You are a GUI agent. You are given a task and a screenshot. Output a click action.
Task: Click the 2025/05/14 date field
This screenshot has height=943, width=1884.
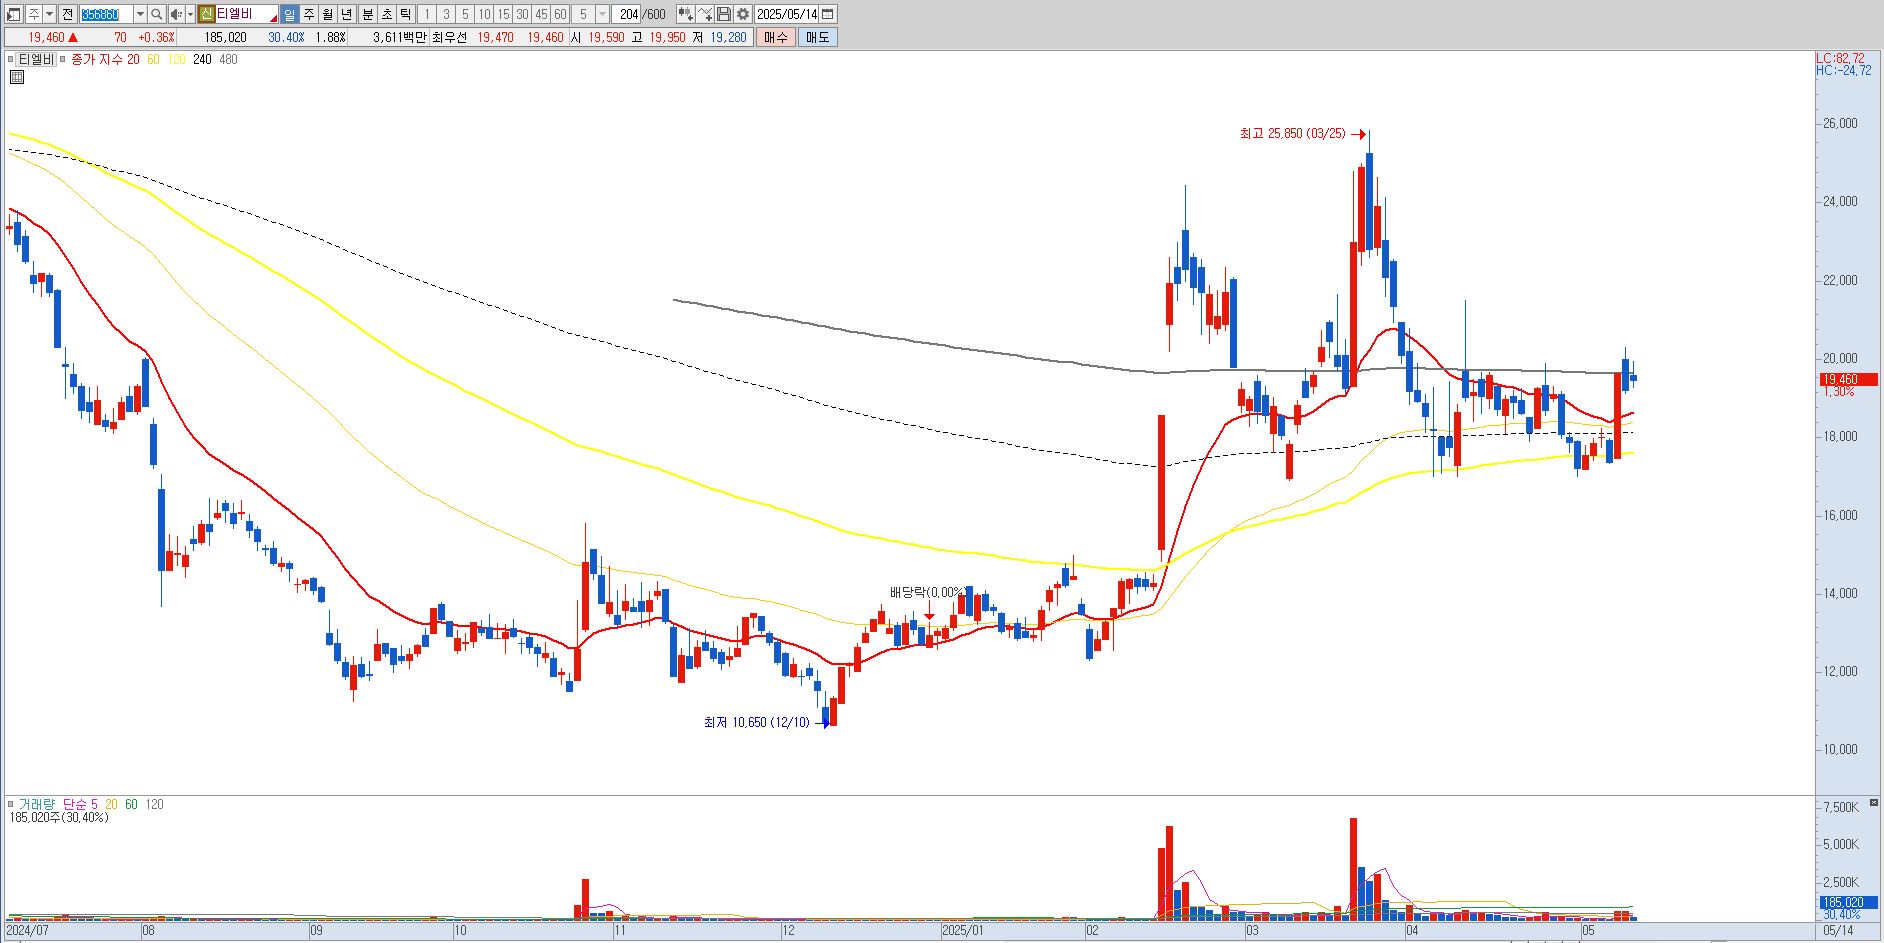787,14
